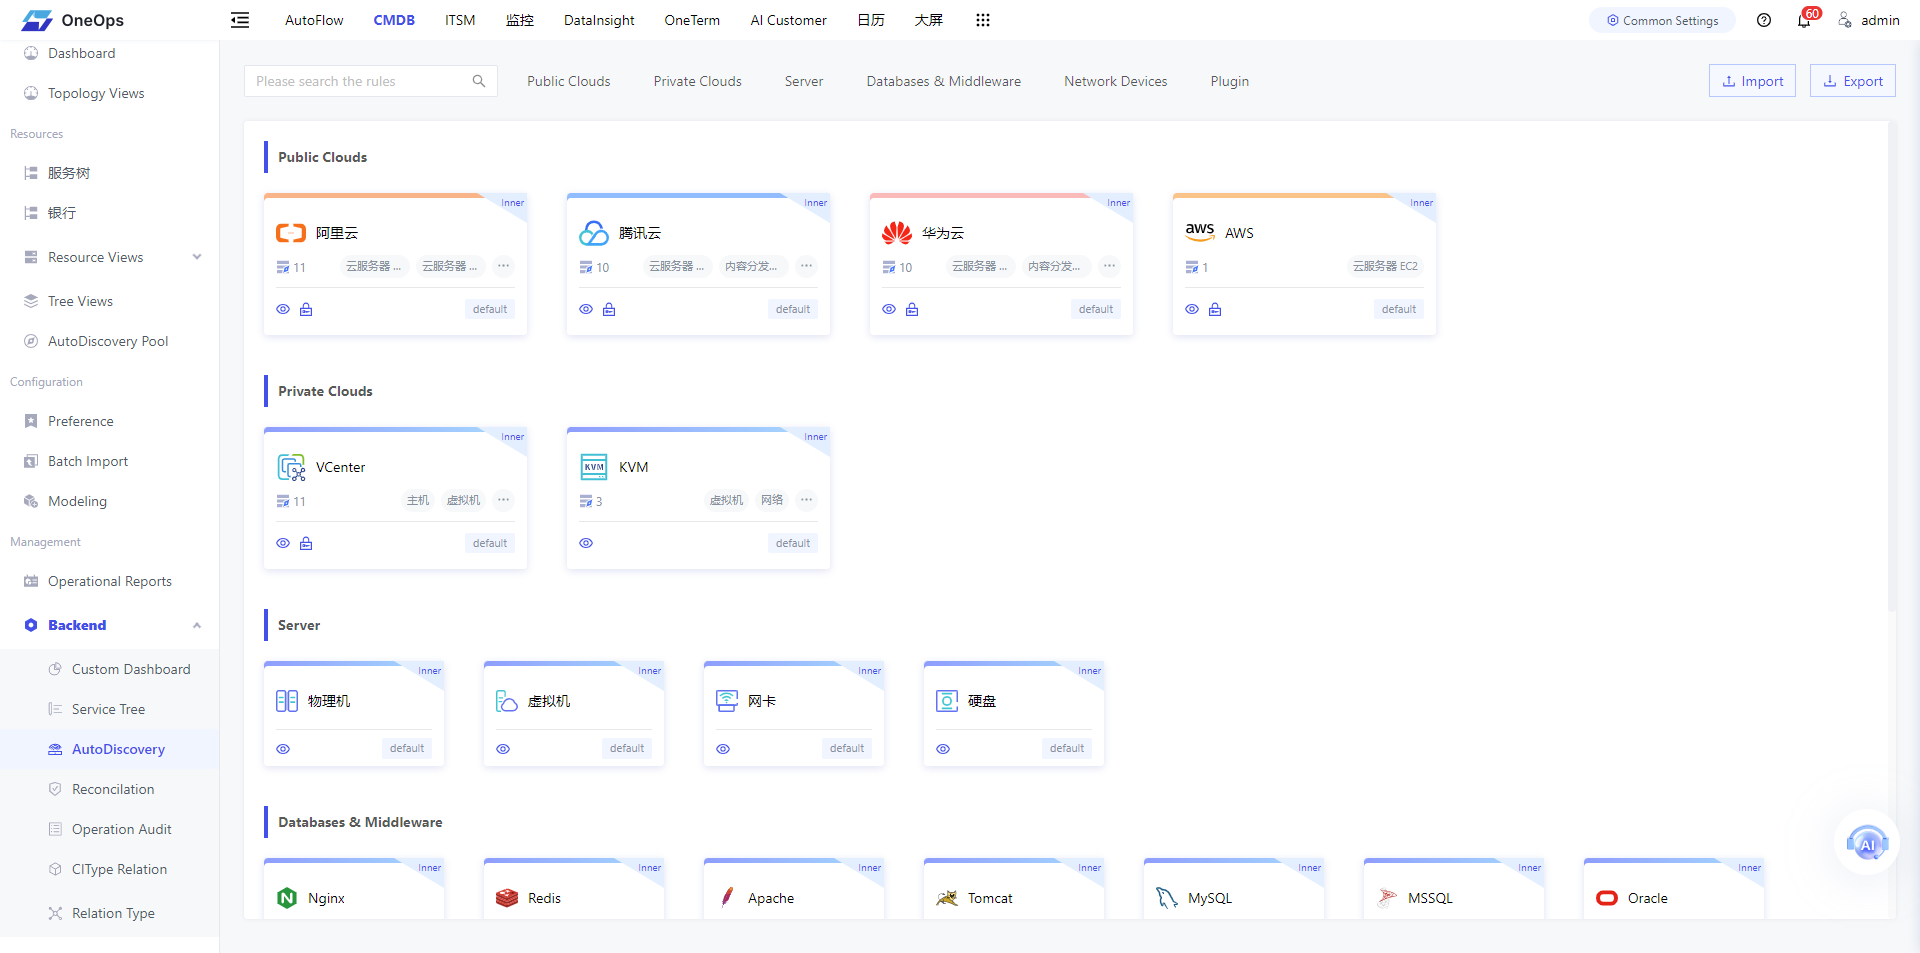
Task: Click the admin user avatar icon
Action: [x=1845, y=20]
